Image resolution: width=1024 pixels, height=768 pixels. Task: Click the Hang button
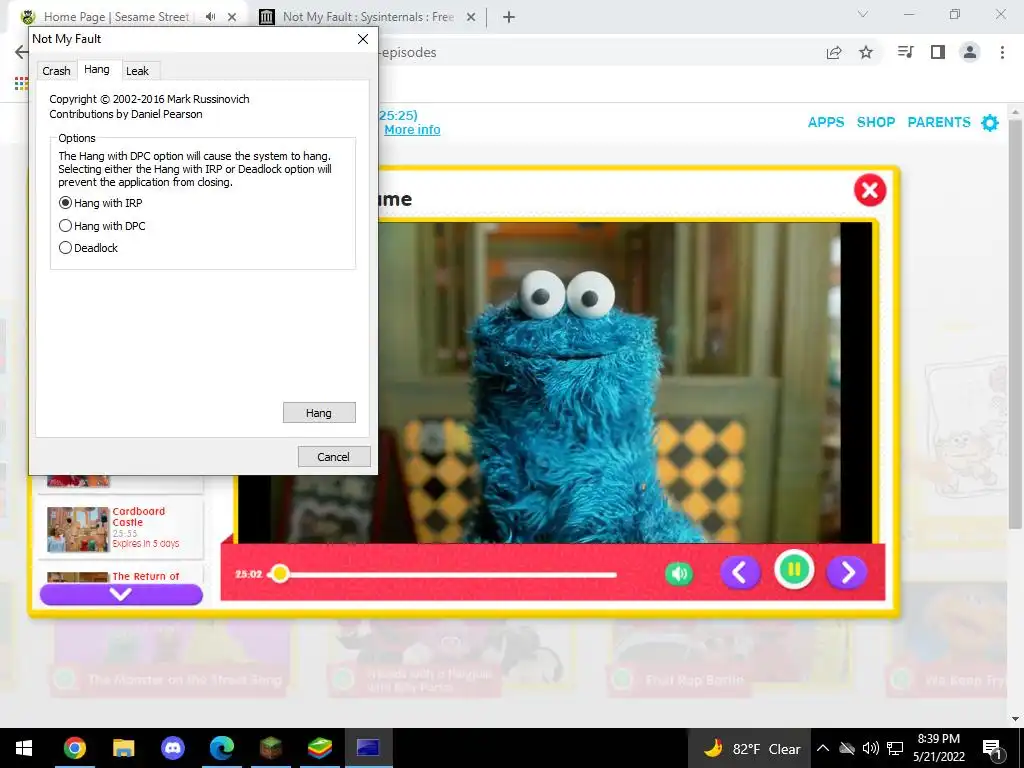[x=319, y=413]
